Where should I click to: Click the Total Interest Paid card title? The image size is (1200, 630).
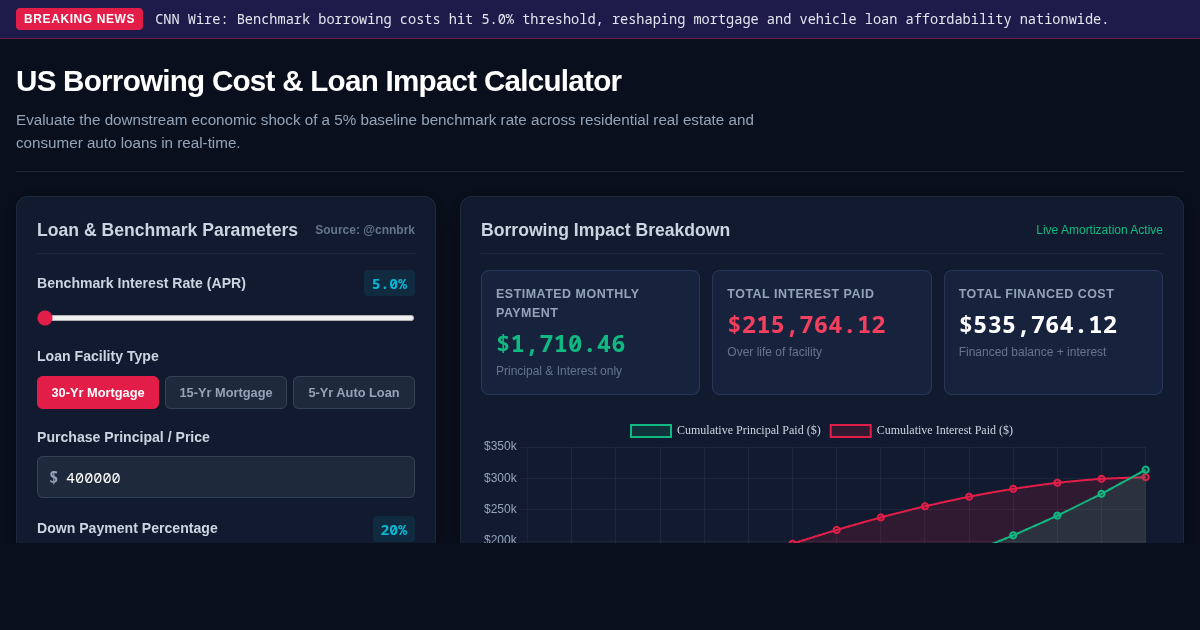coord(800,294)
